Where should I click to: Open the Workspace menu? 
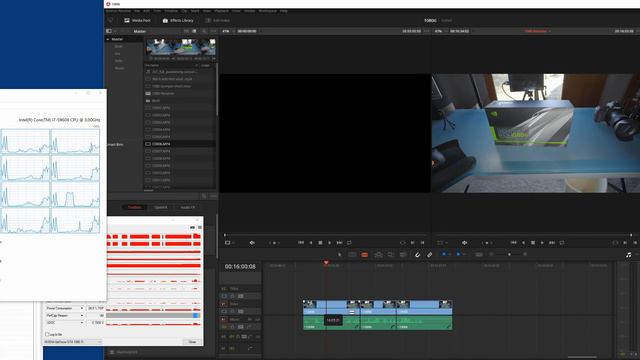(x=267, y=11)
